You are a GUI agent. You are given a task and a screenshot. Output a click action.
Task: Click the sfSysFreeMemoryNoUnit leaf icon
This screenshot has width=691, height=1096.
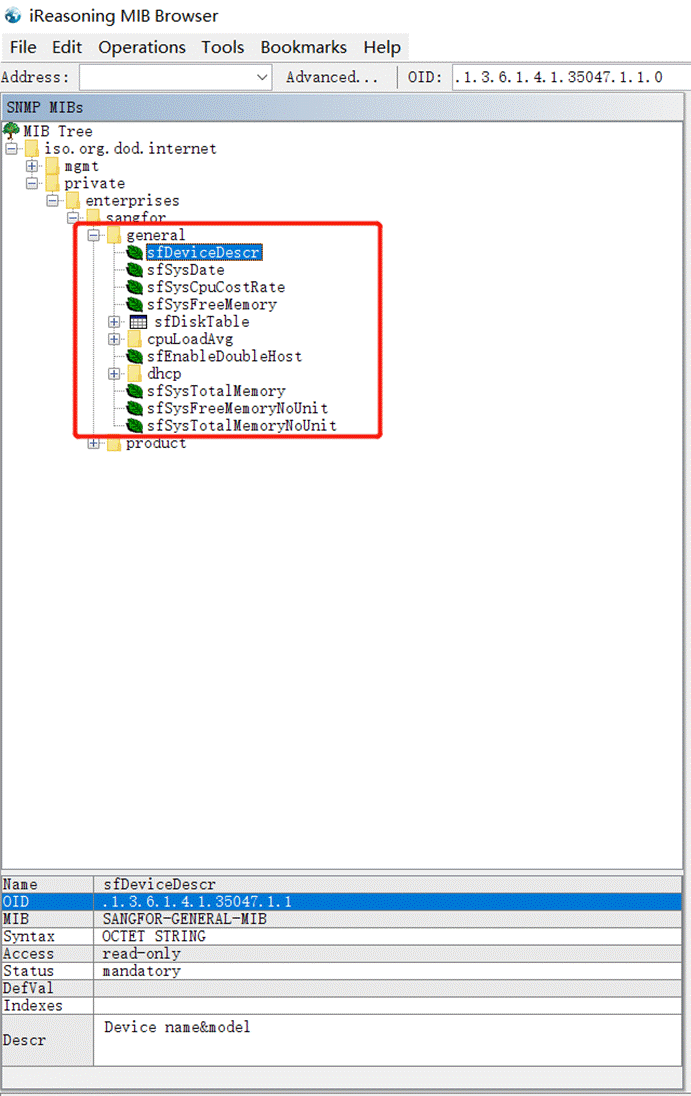point(135,408)
